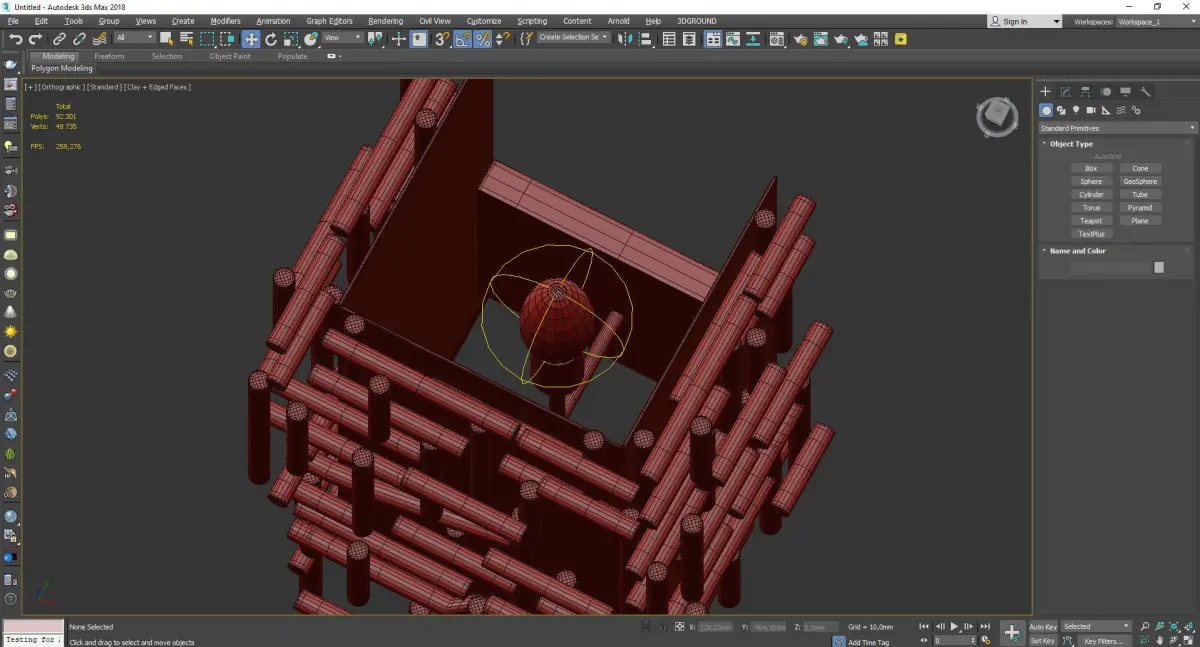
Task: Open the Modifiers menu
Action: tap(225, 21)
